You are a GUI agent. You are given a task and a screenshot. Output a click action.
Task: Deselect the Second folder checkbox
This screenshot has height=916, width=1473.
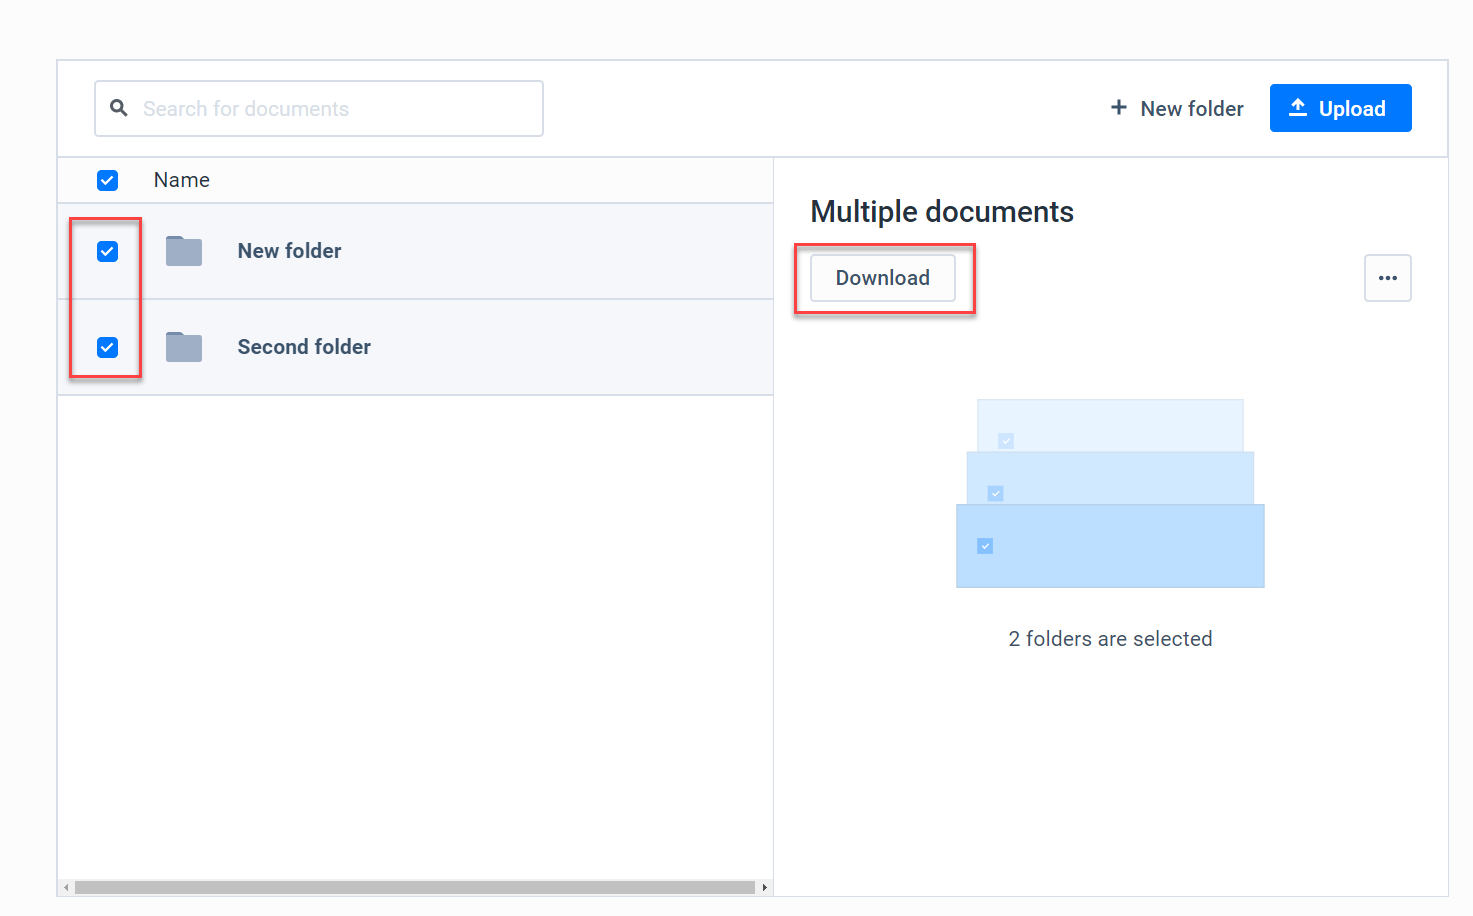107,347
